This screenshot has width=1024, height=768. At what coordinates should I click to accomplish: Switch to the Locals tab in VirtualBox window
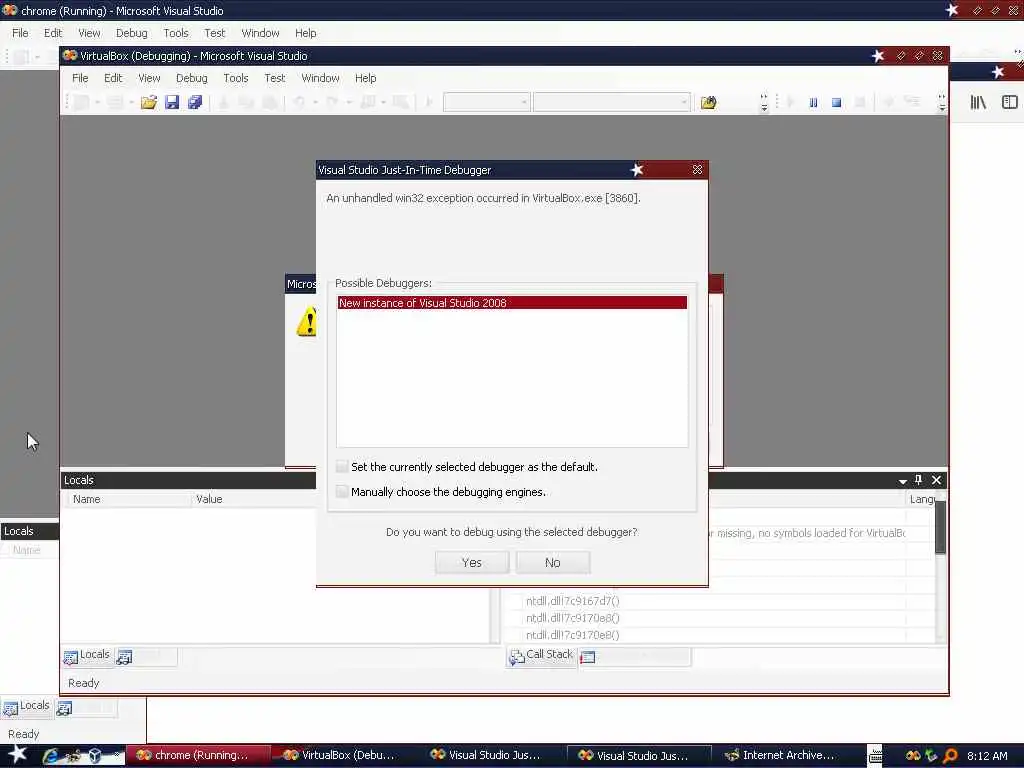[x=87, y=656]
